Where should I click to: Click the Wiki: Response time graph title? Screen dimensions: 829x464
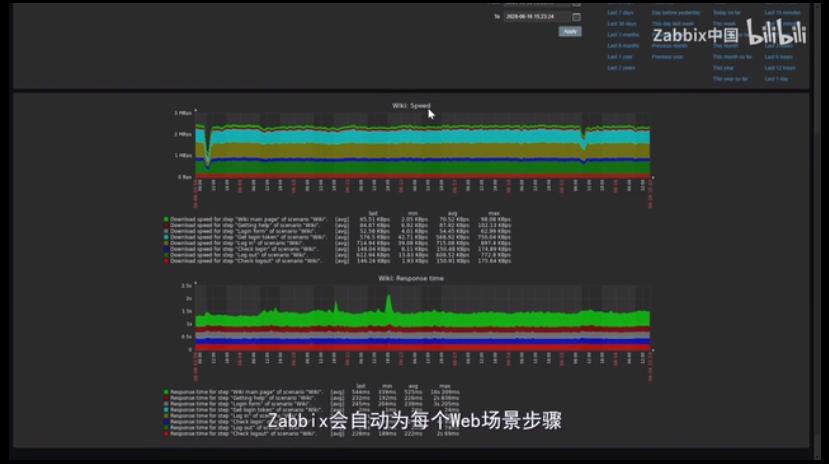click(411, 279)
